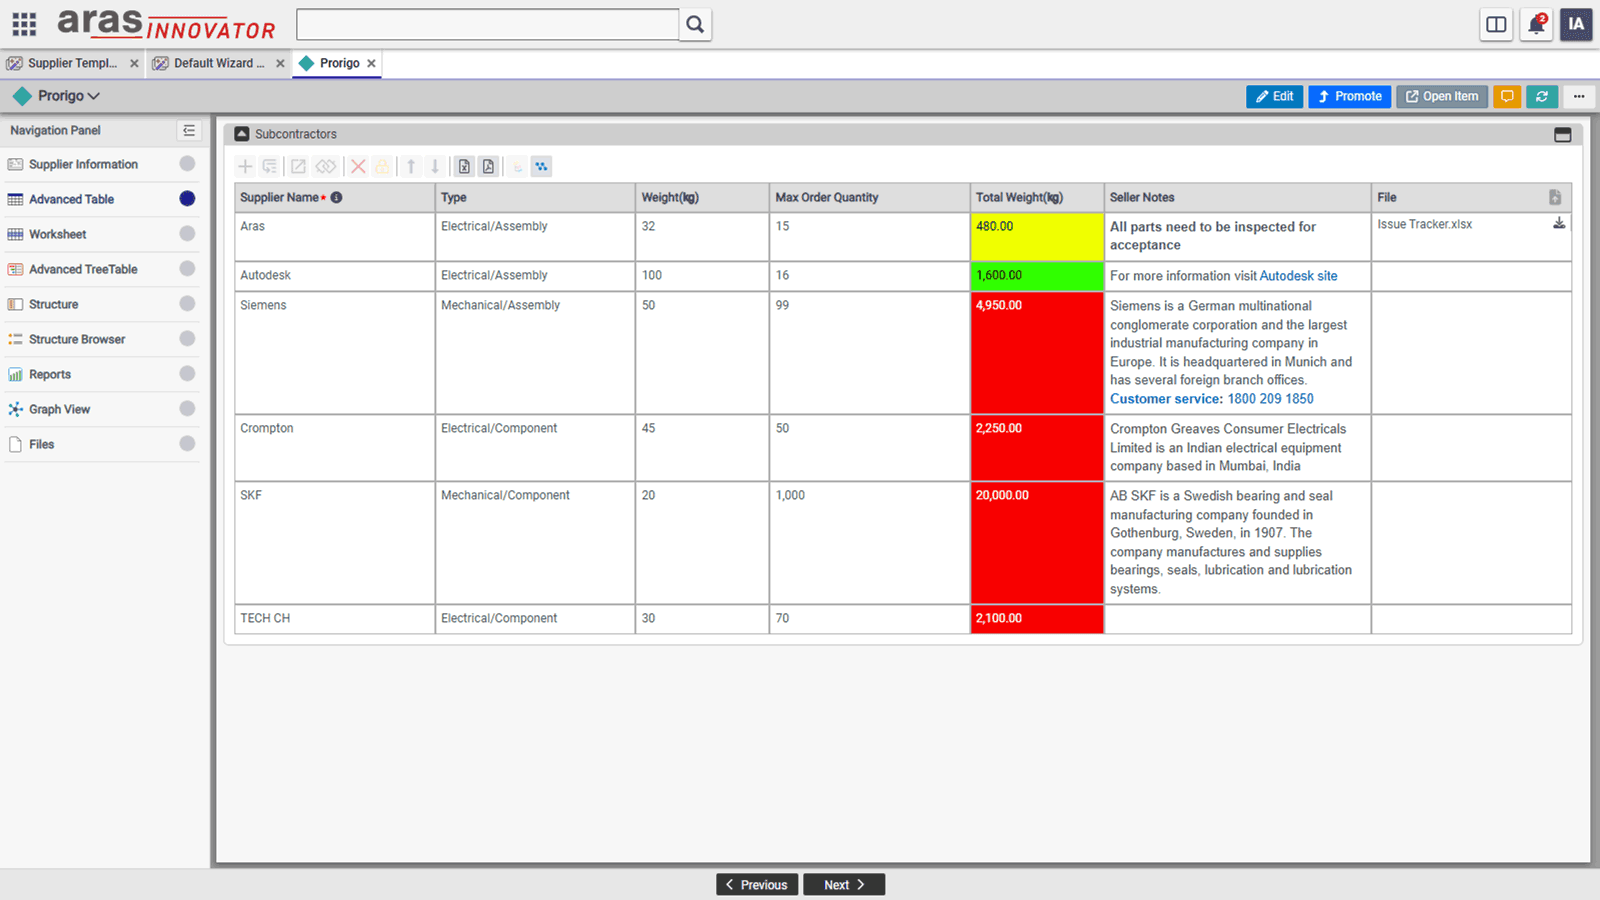Click the file column header document icon

coord(1555,197)
